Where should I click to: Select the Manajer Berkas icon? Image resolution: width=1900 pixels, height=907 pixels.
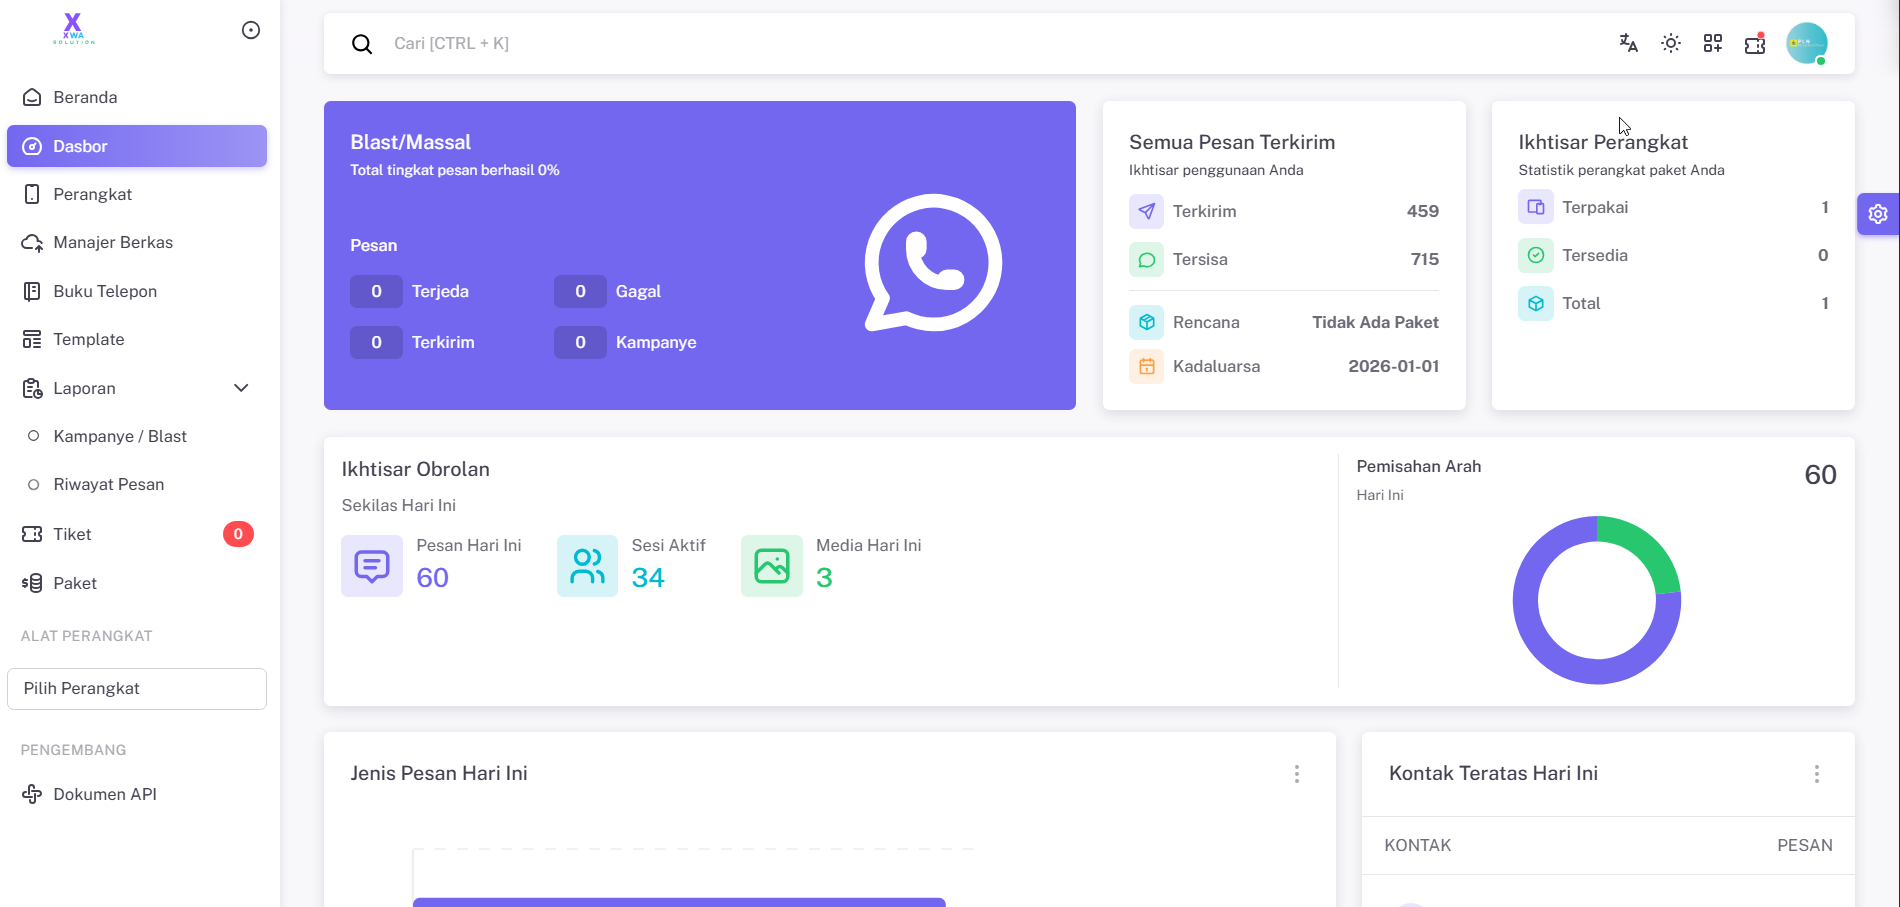(x=31, y=242)
